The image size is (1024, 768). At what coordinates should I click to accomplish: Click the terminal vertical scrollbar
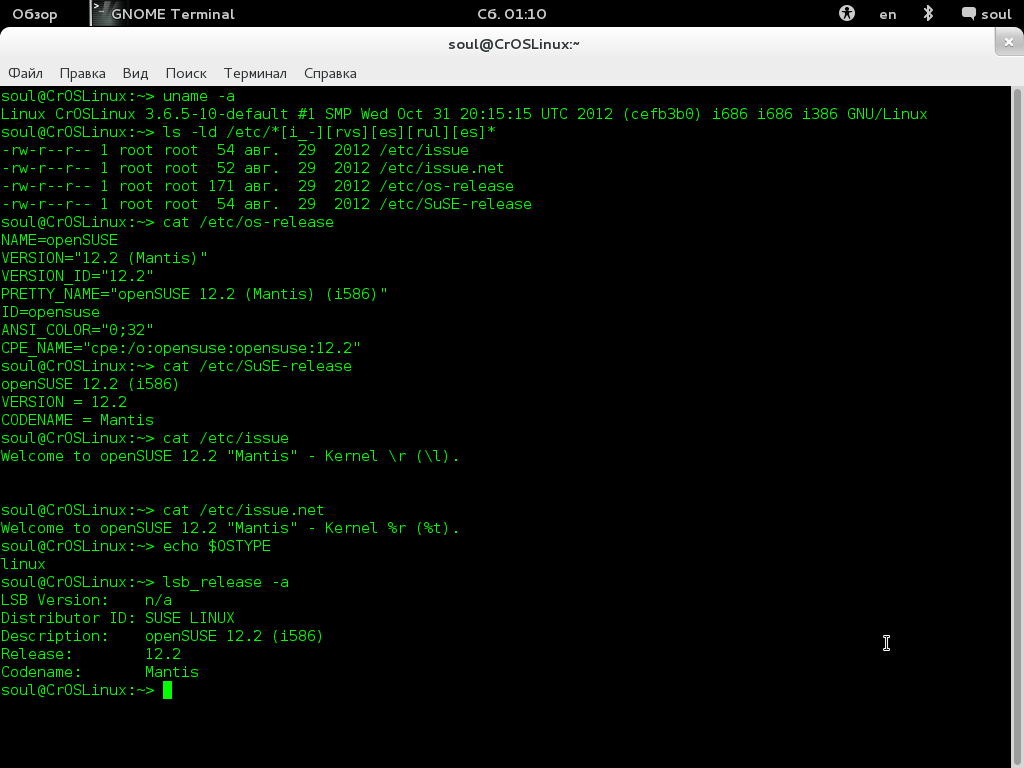coord(1017,428)
